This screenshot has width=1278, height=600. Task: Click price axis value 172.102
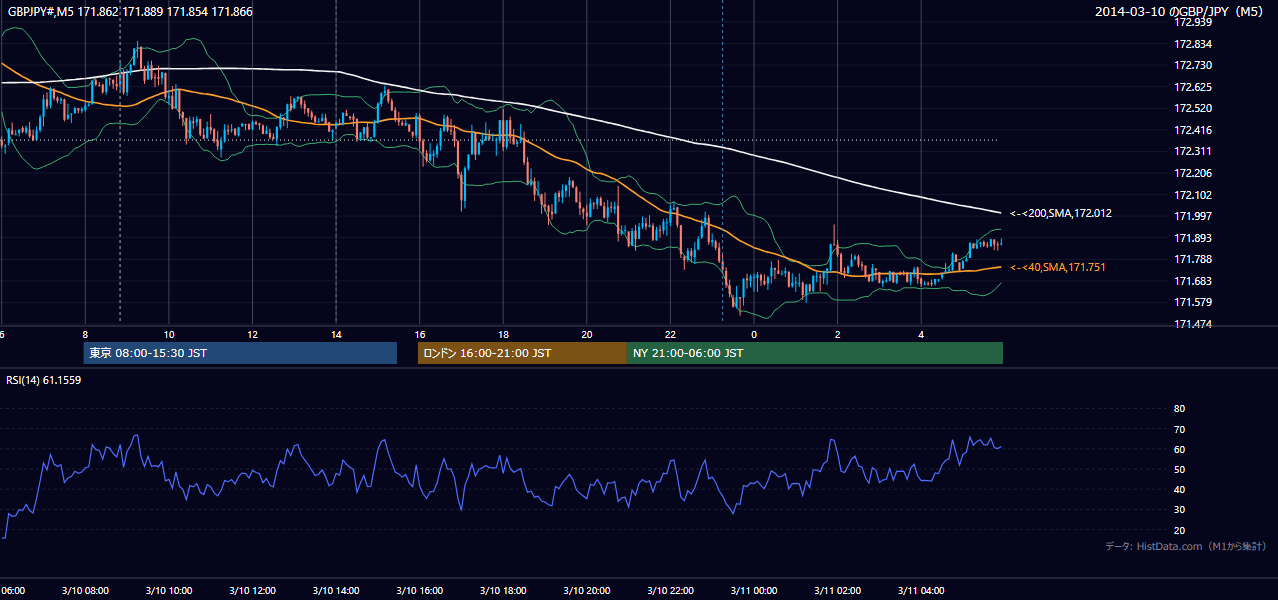tap(1192, 195)
